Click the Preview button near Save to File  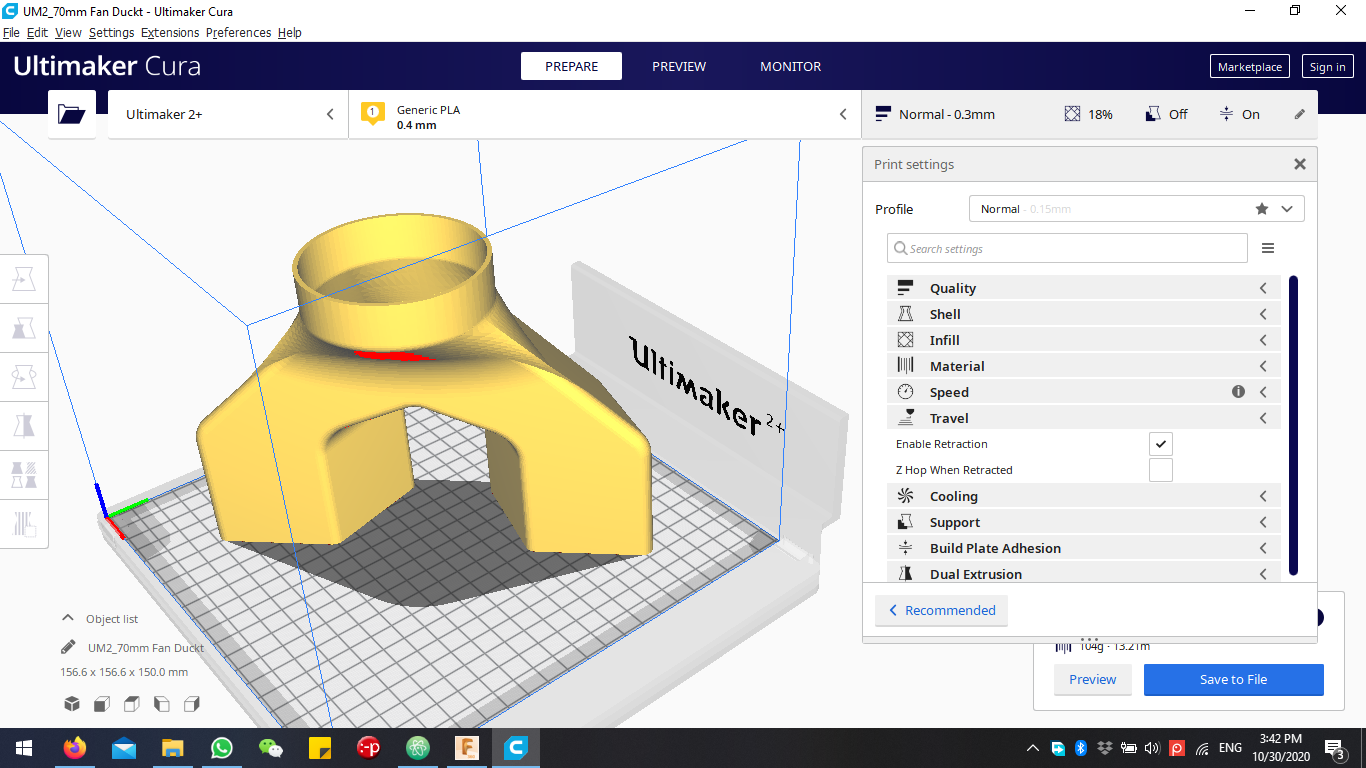tap(1092, 679)
